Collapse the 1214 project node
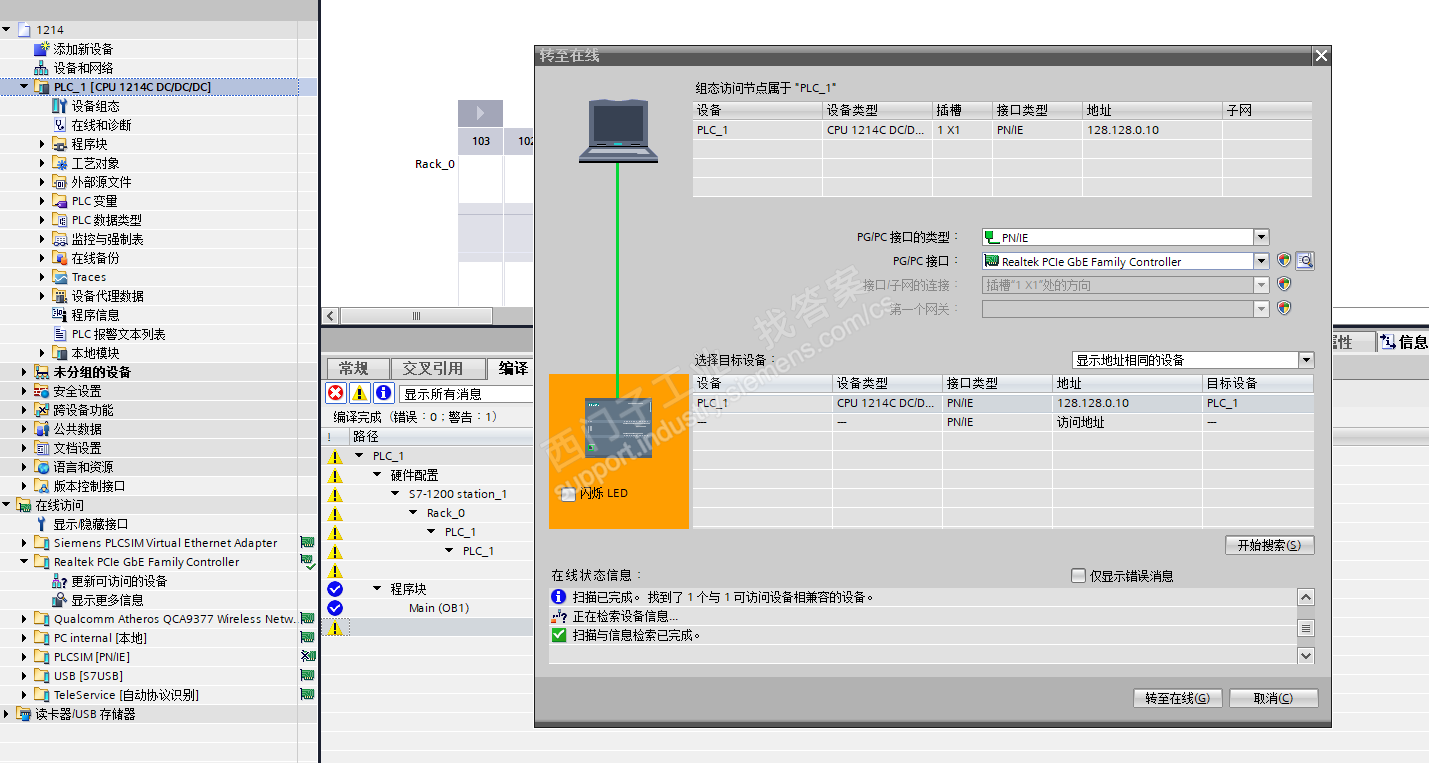Viewport: 1429px width, 763px height. [6, 30]
